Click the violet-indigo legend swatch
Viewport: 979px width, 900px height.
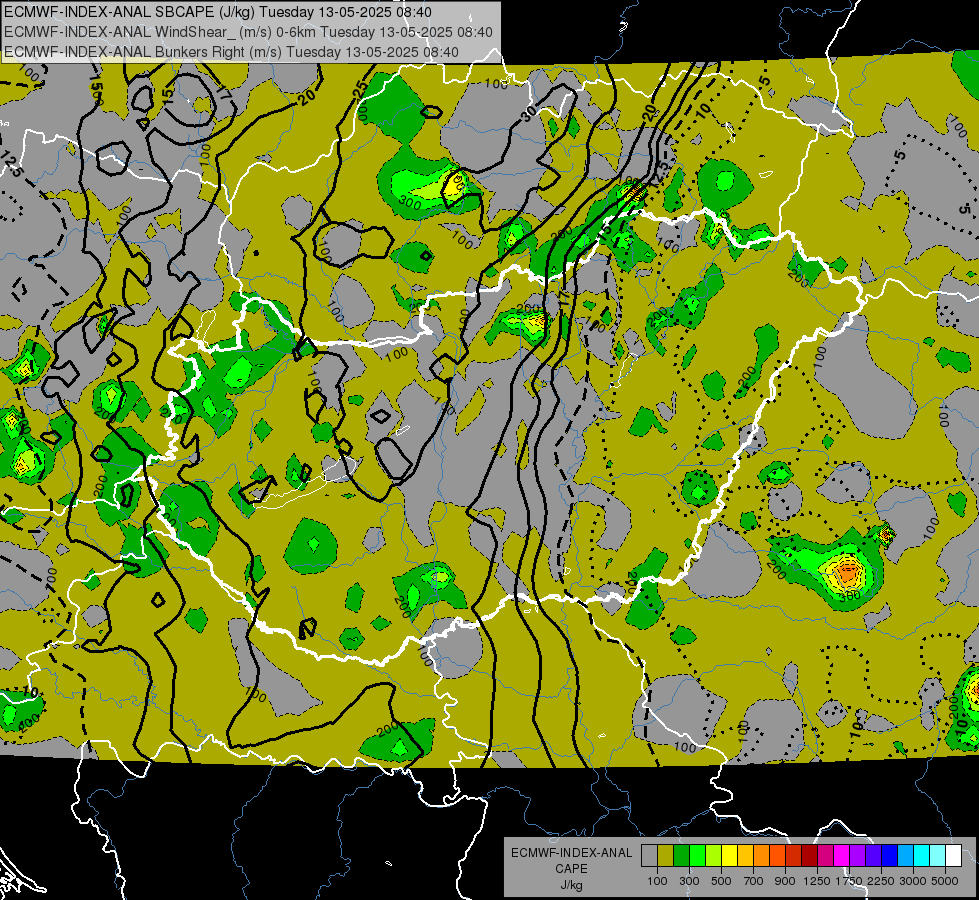[873, 855]
